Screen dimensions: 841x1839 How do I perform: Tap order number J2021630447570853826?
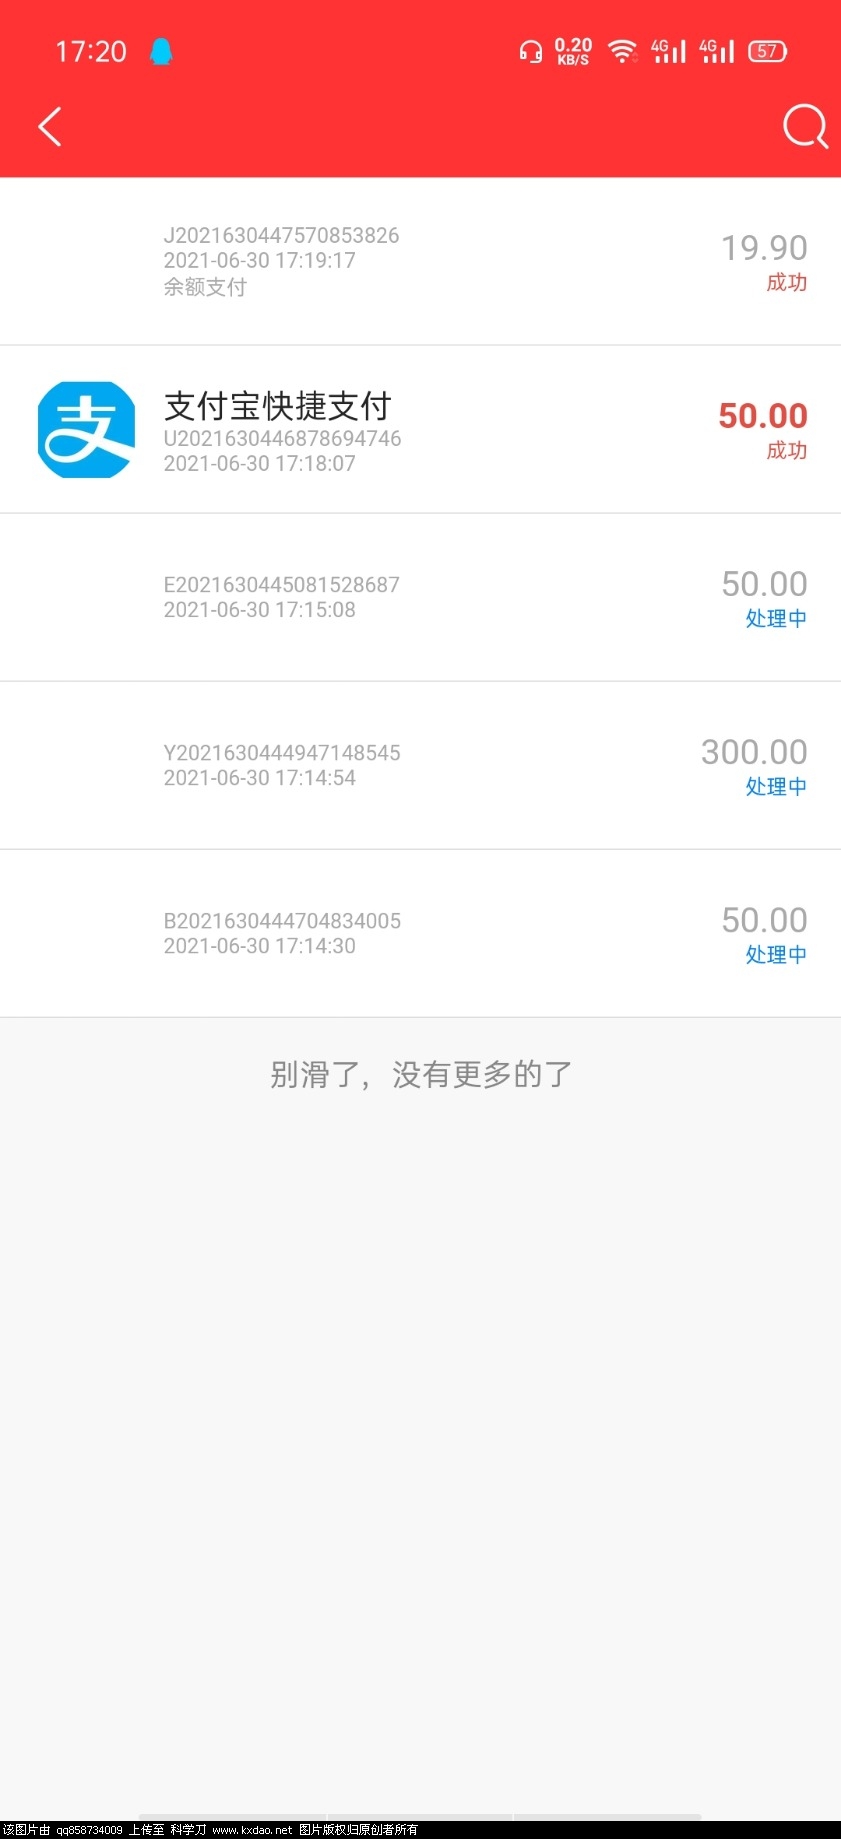tap(281, 235)
